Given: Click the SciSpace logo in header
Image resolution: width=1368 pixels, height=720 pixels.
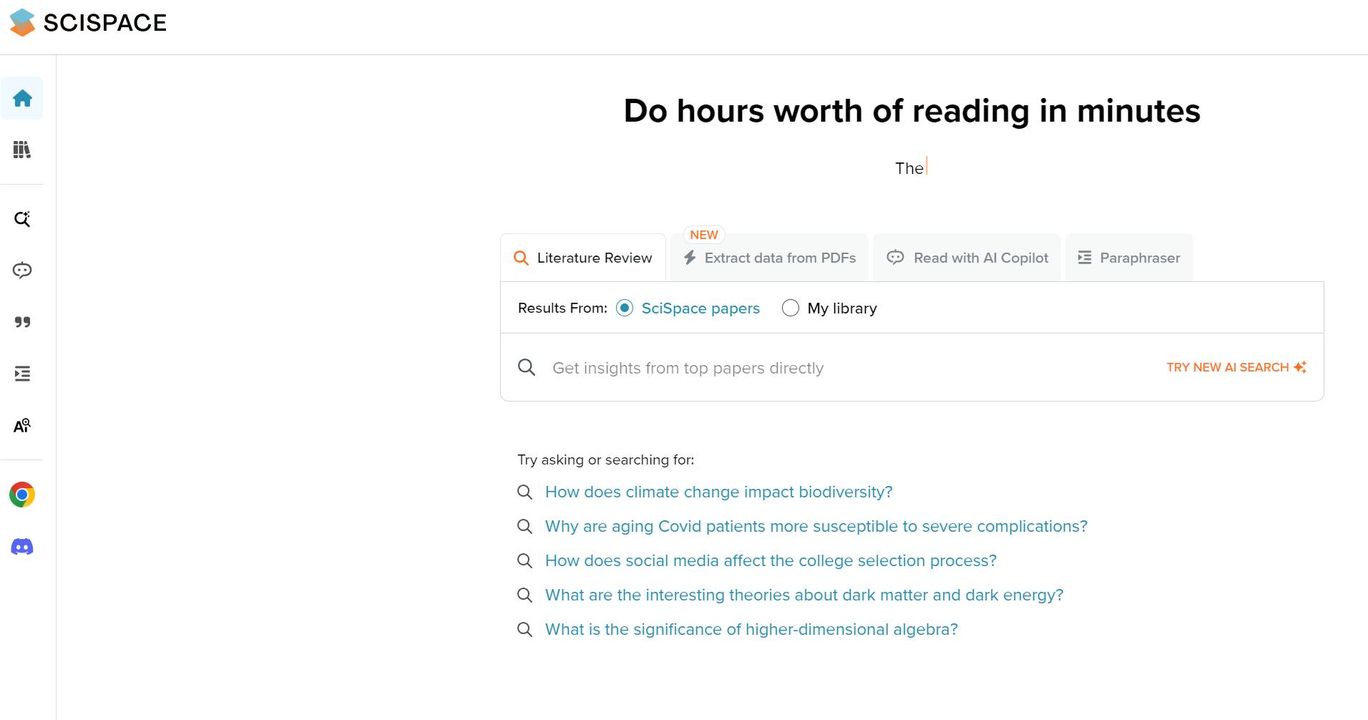Looking at the screenshot, I should (88, 22).
